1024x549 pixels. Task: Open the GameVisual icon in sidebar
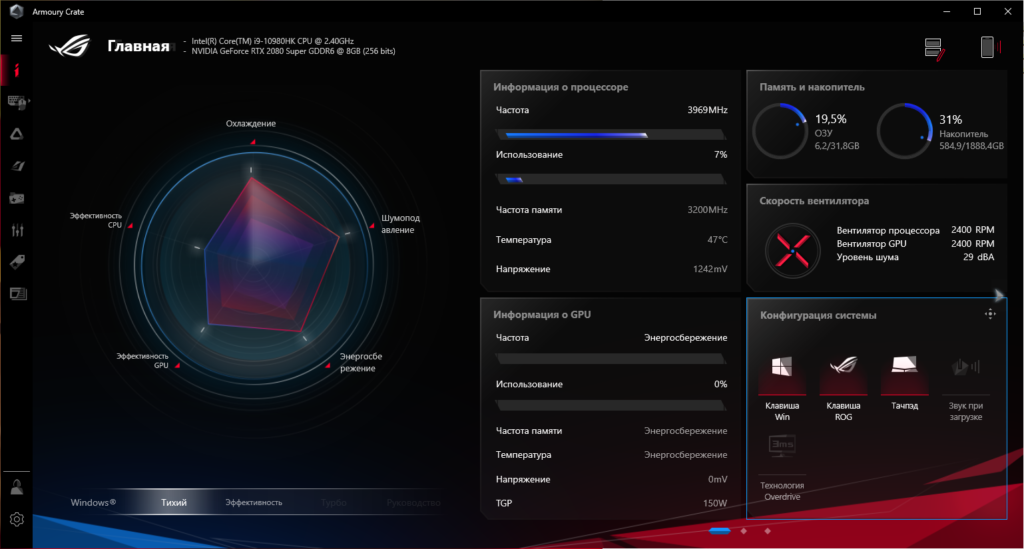[x=18, y=166]
